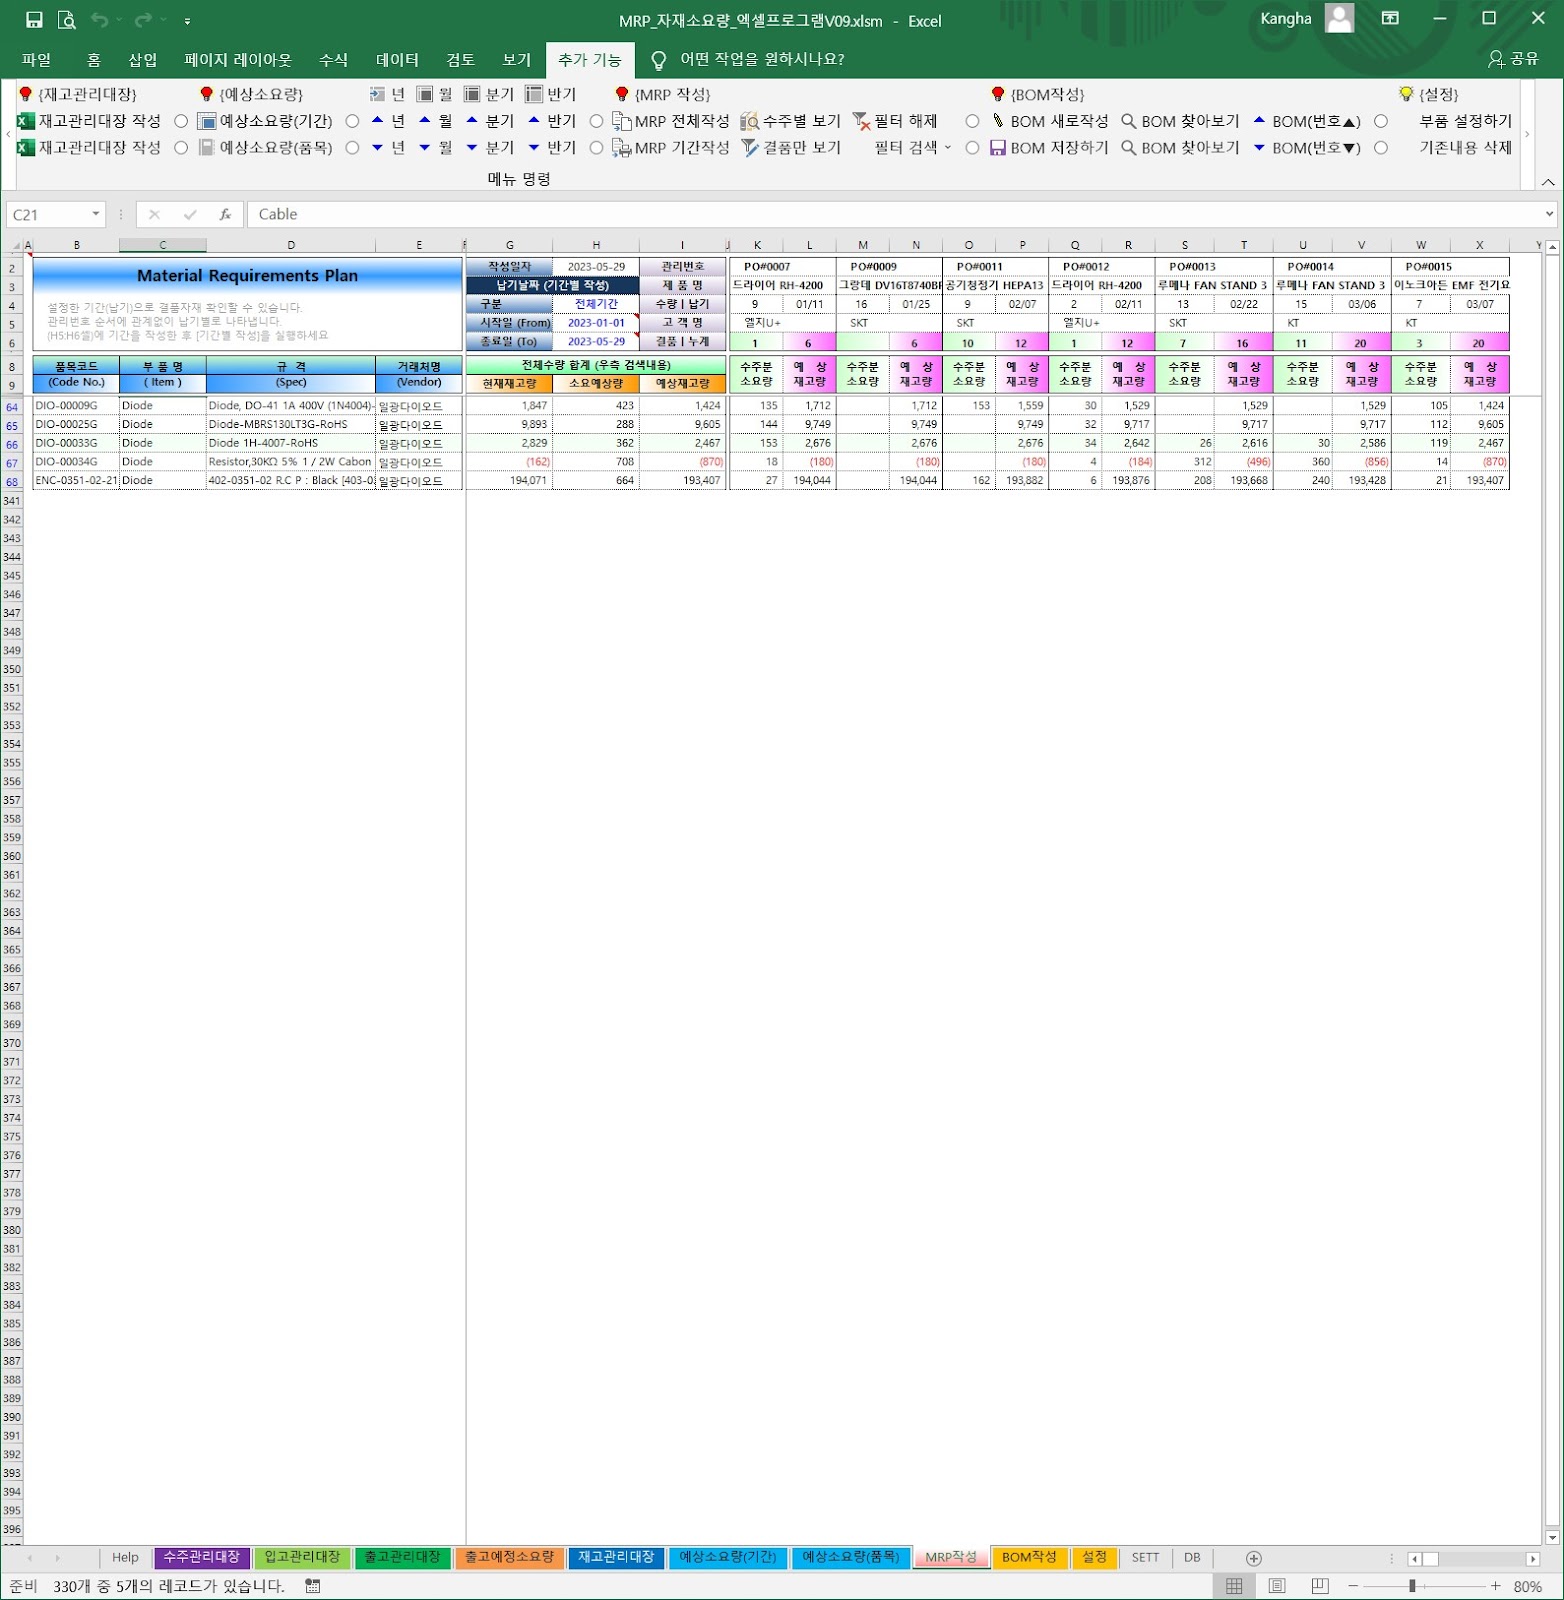This screenshot has height=1600, width=1564.
Task: Switch to Page Break Preview in status bar
Action: tap(1320, 1586)
